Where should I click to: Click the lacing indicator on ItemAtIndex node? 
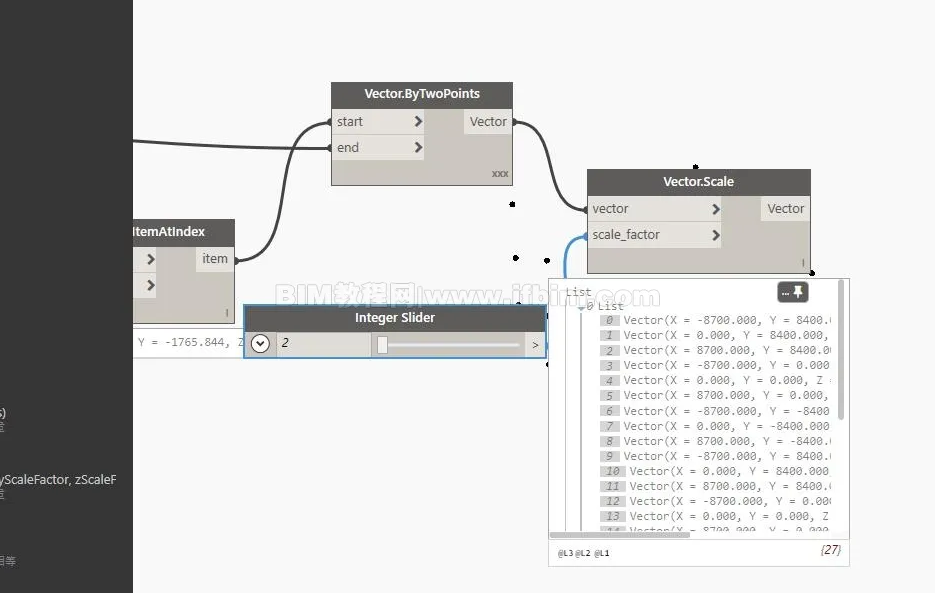[x=227, y=313]
